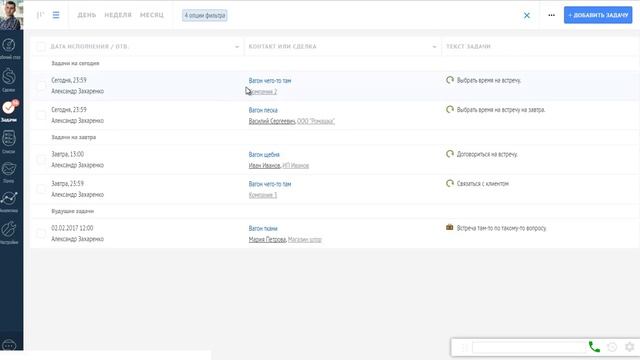Image resolution: width=640 pixels, height=360 pixels.
Task: Switch to the День view tab
Action: click(87, 15)
